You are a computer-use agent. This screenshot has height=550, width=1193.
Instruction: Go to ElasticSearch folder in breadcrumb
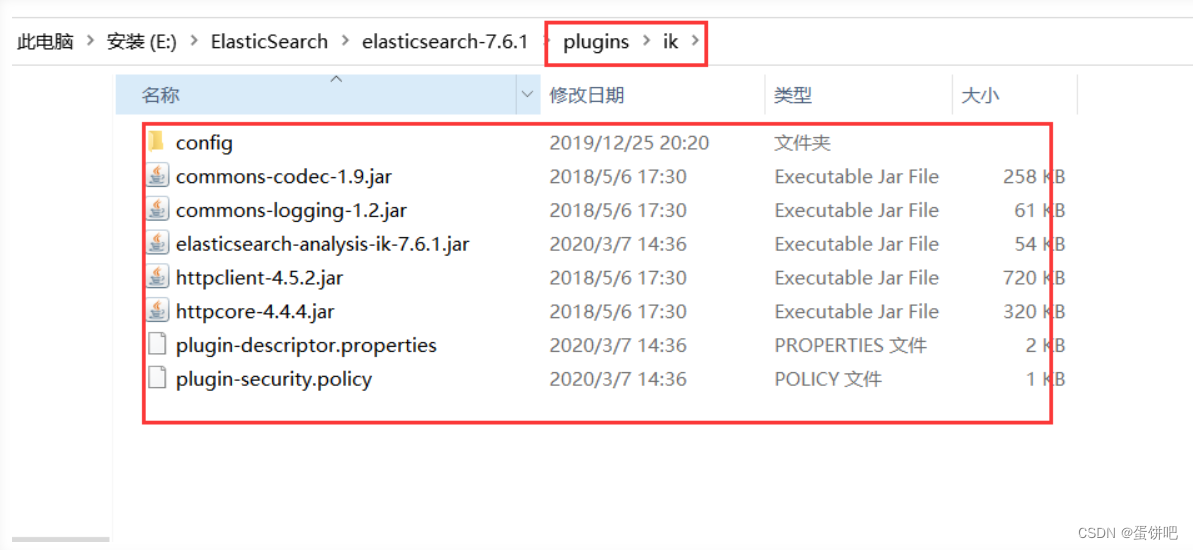pos(269,41)
